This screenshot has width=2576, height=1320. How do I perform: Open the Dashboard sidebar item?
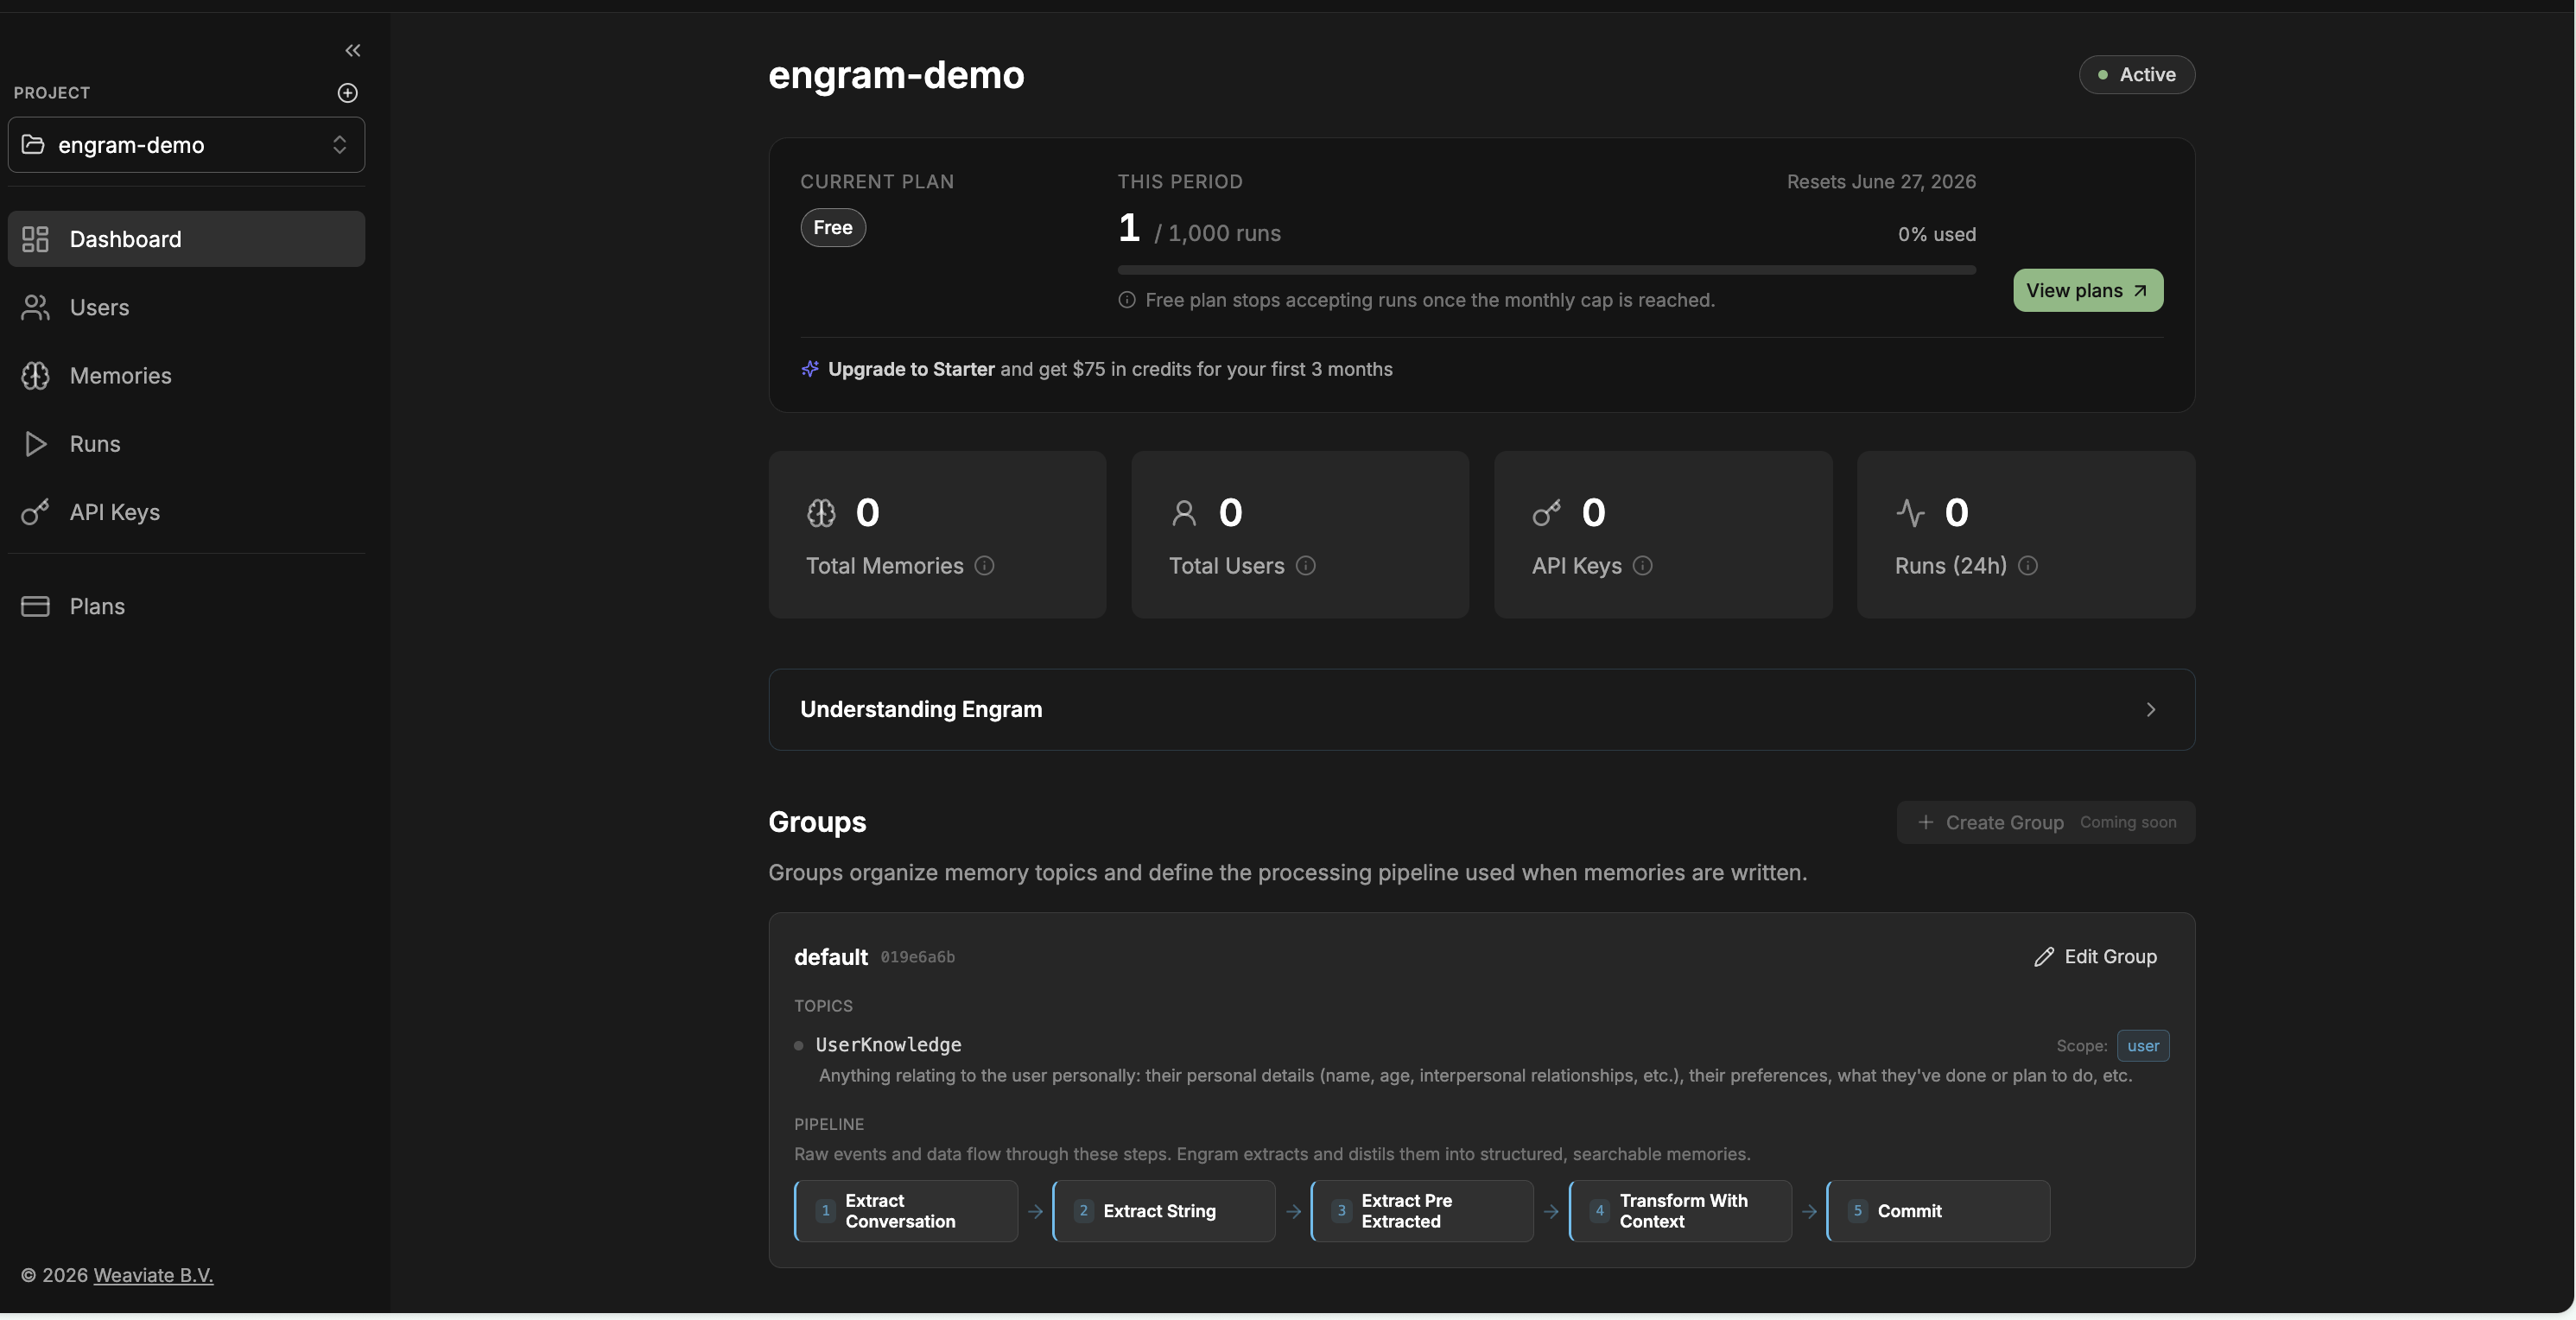(186, 239)
